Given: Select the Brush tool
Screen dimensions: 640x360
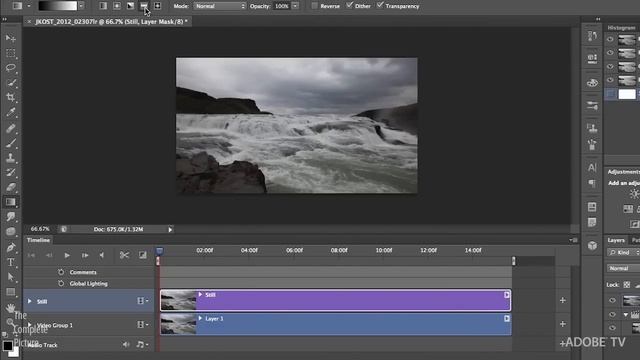Looking at the screenshot, I should click(x=11, y=143).
